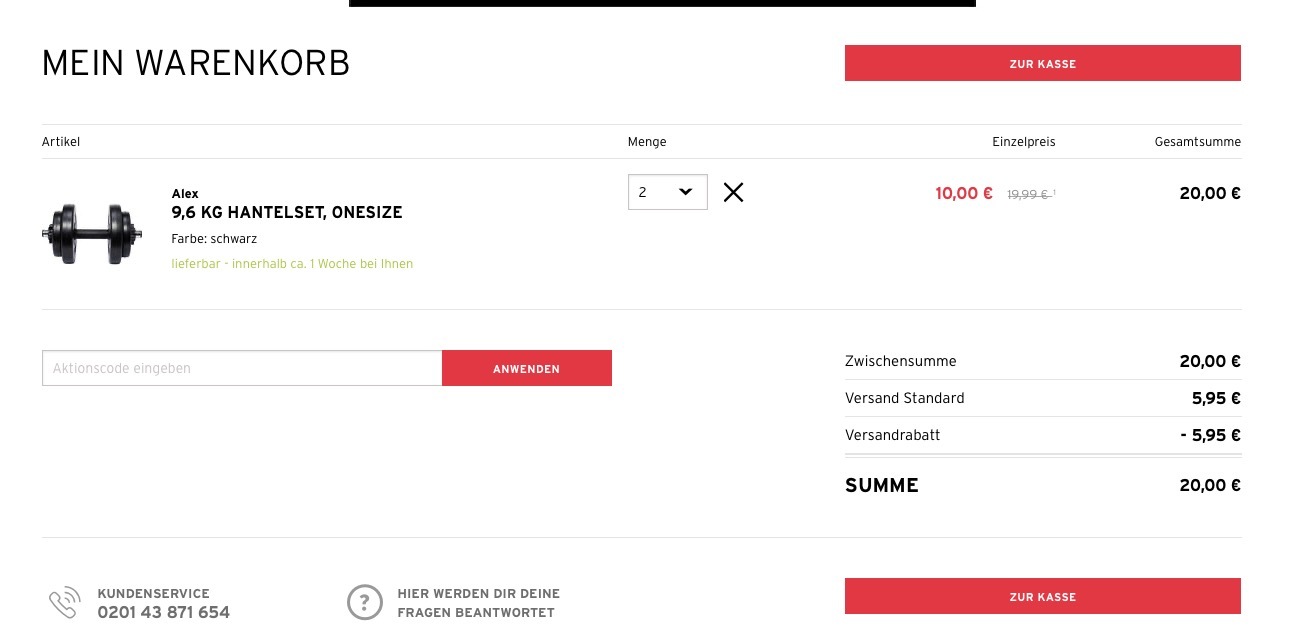This screenshot has height=639, width=1295.
Task: Open the 'Hier werden dir deine Fragen beantwortet' link
Action: [x=478, y=603]
